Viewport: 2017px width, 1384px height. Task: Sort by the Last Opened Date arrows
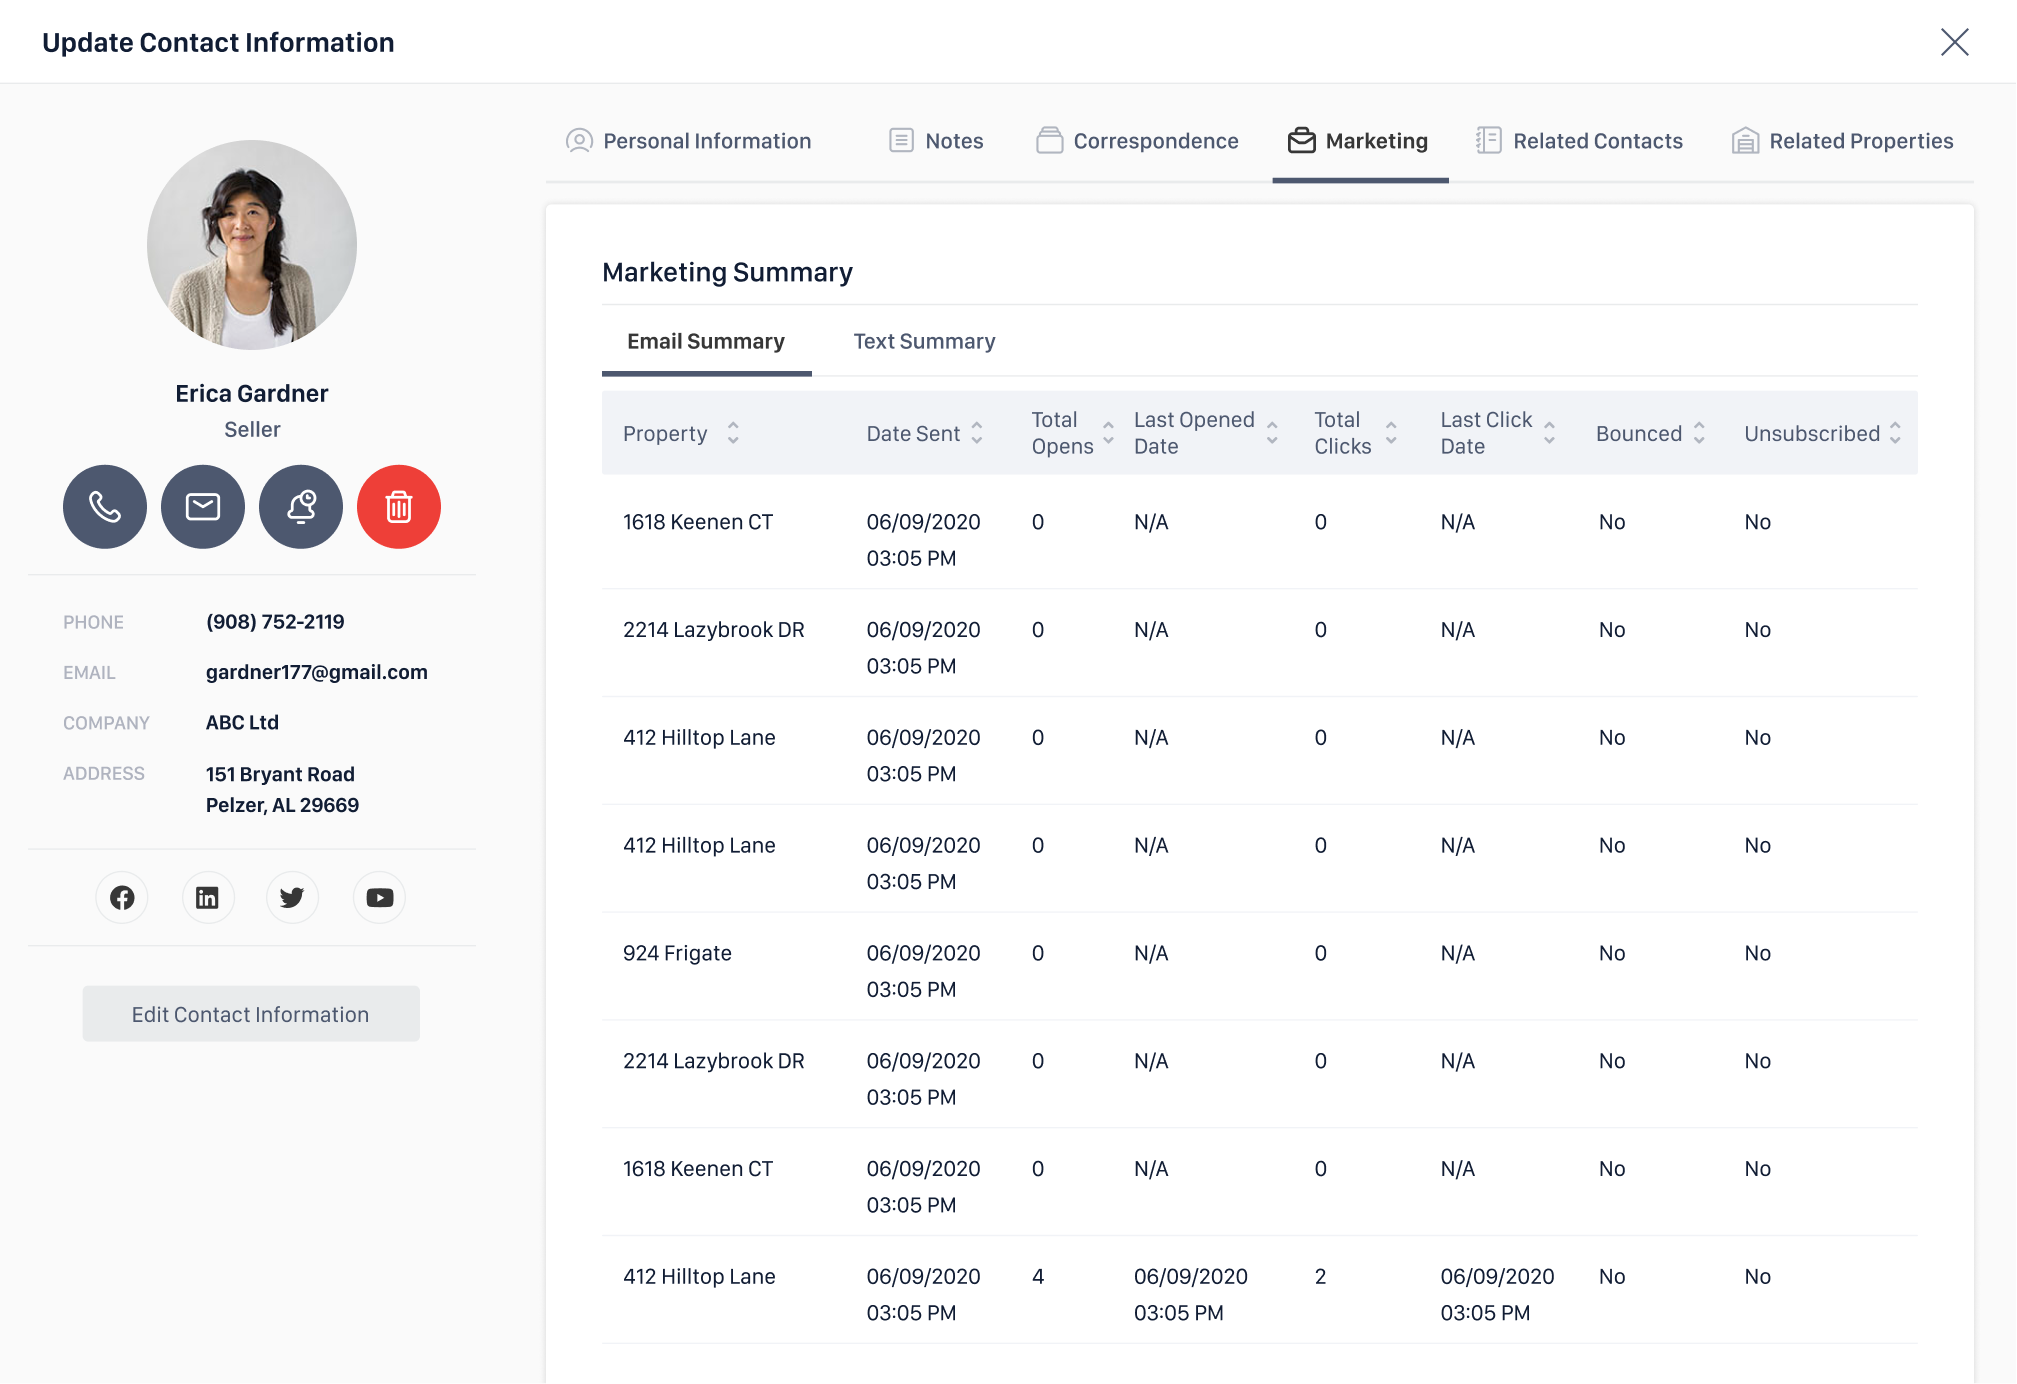tap(1272, 433)
